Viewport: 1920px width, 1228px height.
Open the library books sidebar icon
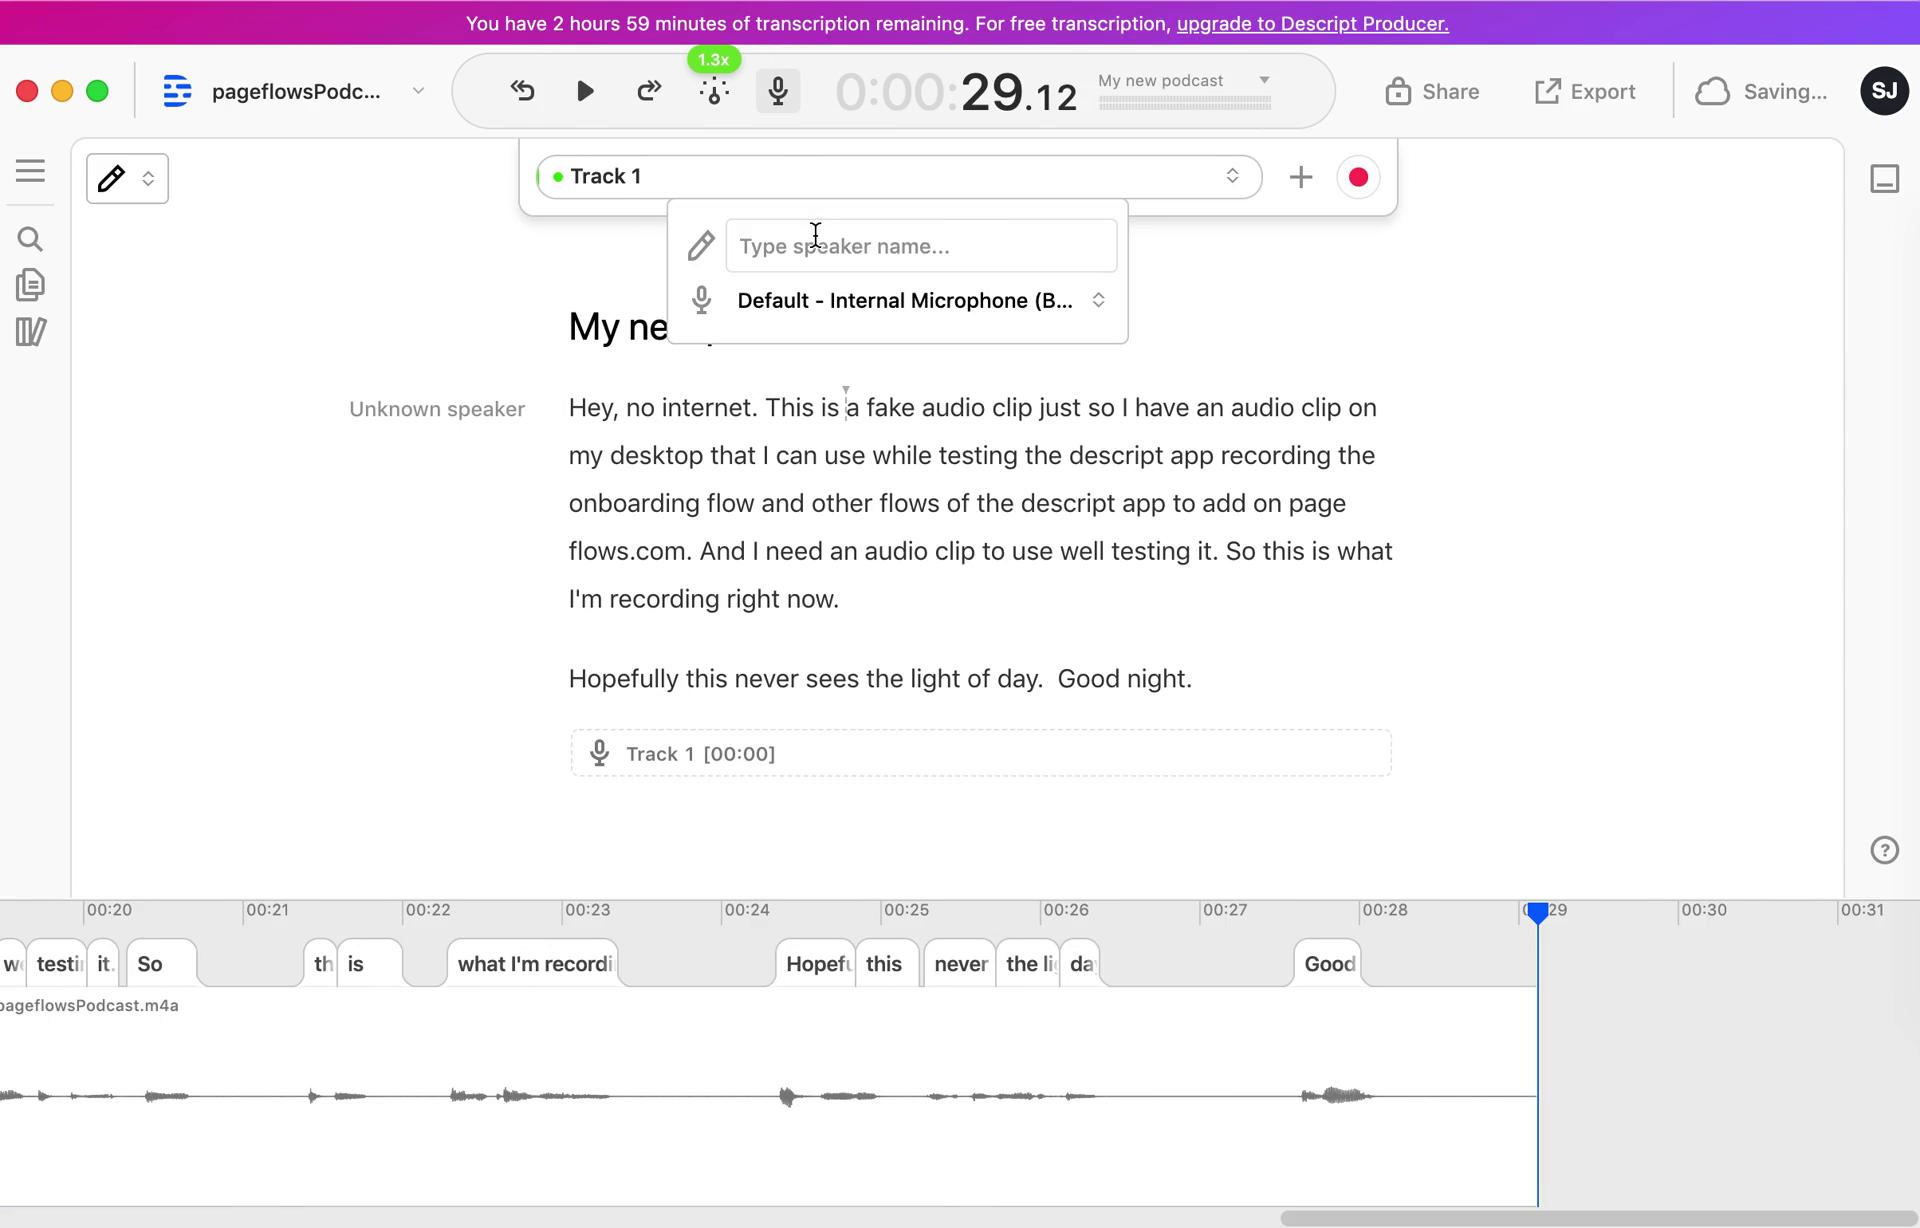pos(30,332)
